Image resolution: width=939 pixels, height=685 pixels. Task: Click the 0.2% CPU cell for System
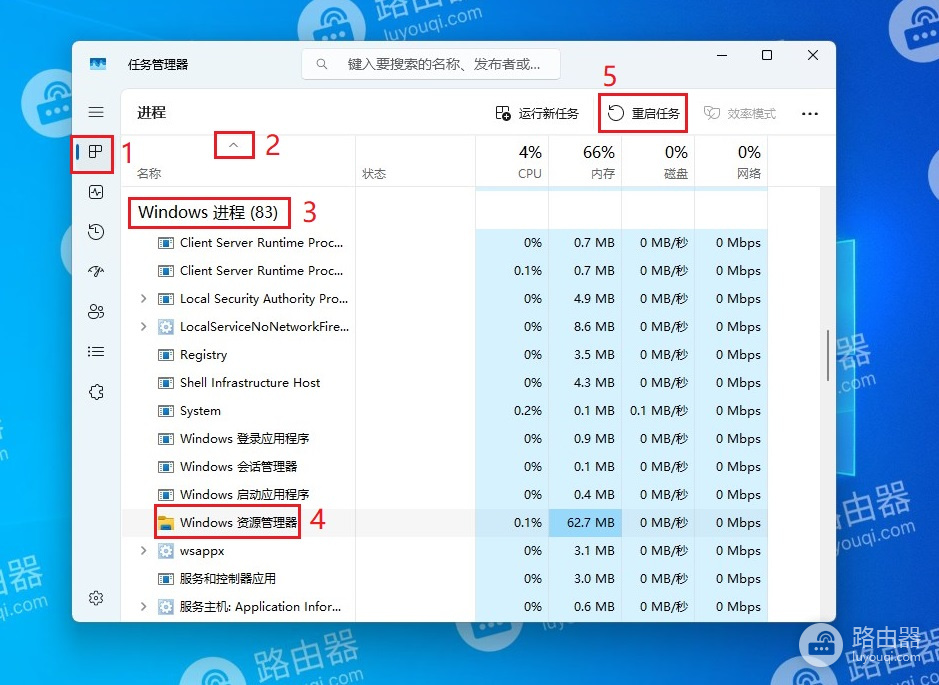(x=512, y=411)
